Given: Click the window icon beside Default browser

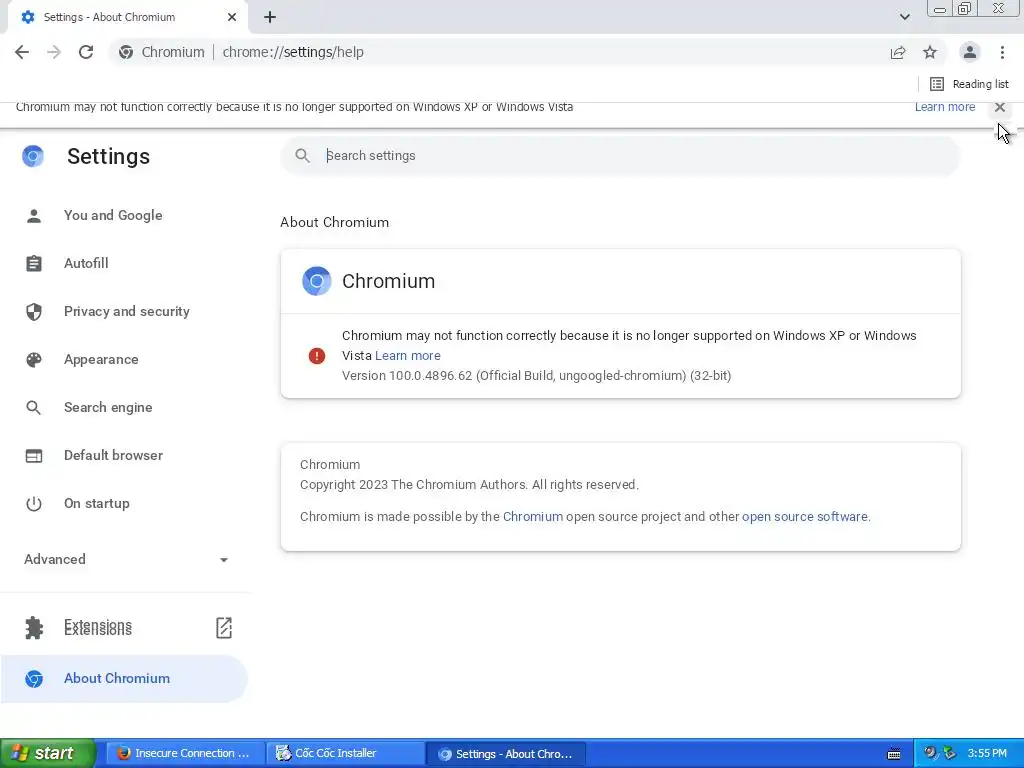Looking at the screenshot, I should [34, 456].
